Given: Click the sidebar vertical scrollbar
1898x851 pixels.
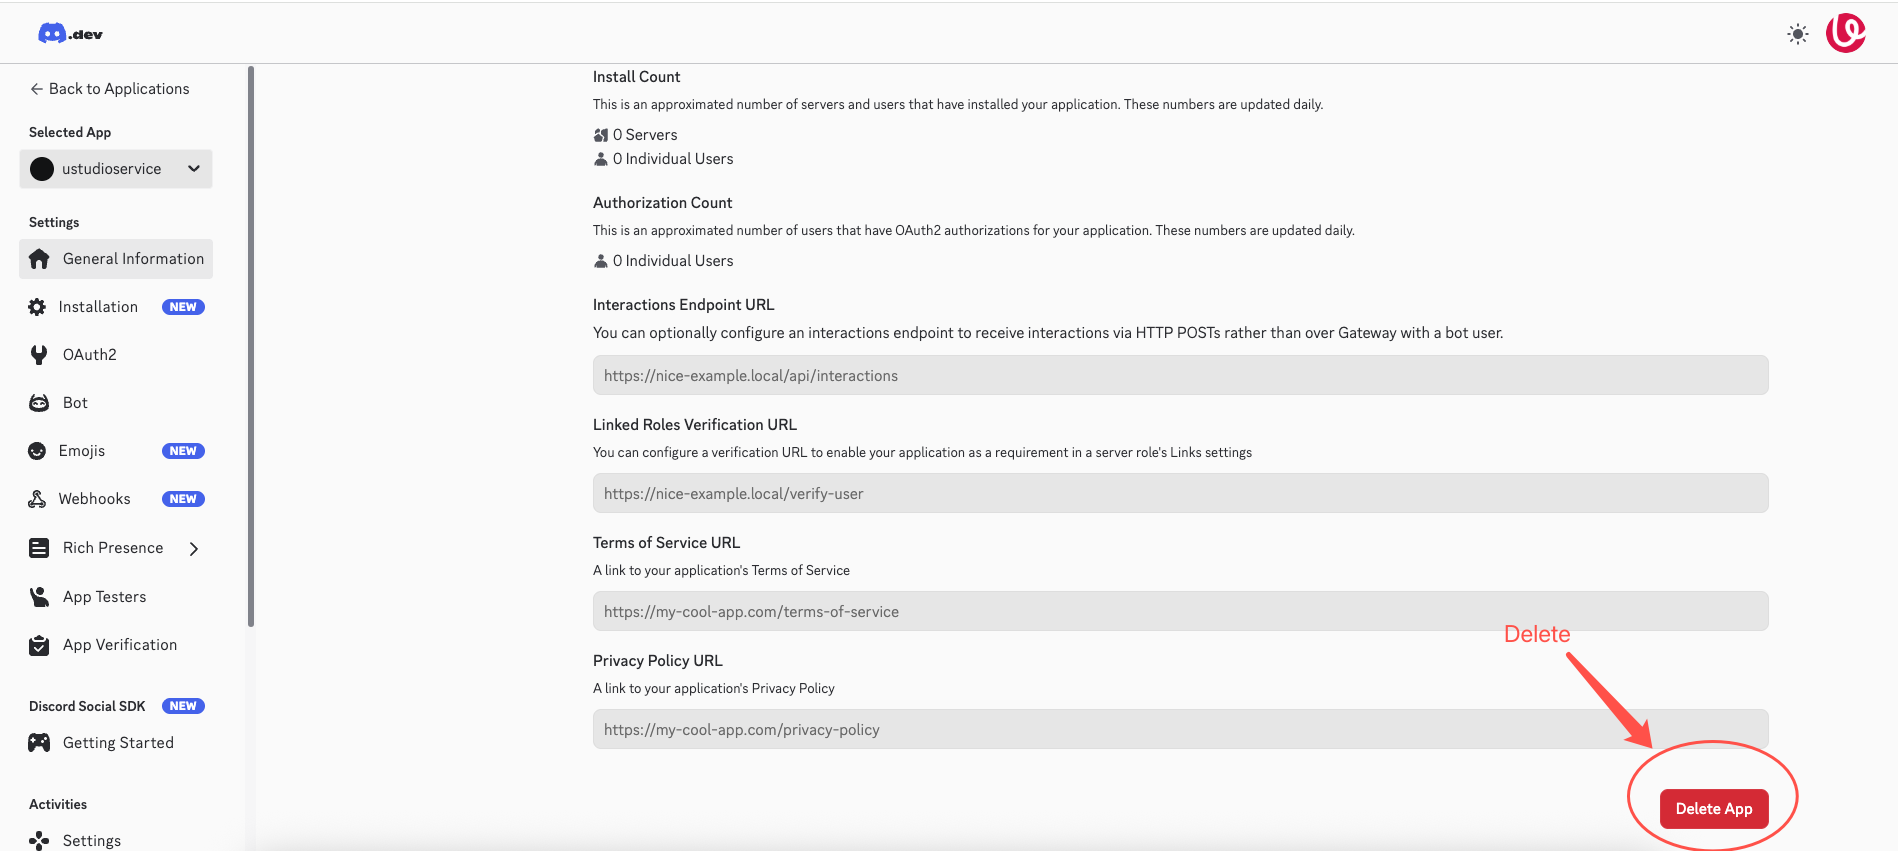Looking at the screenshot, I should [x=251, y=346].
